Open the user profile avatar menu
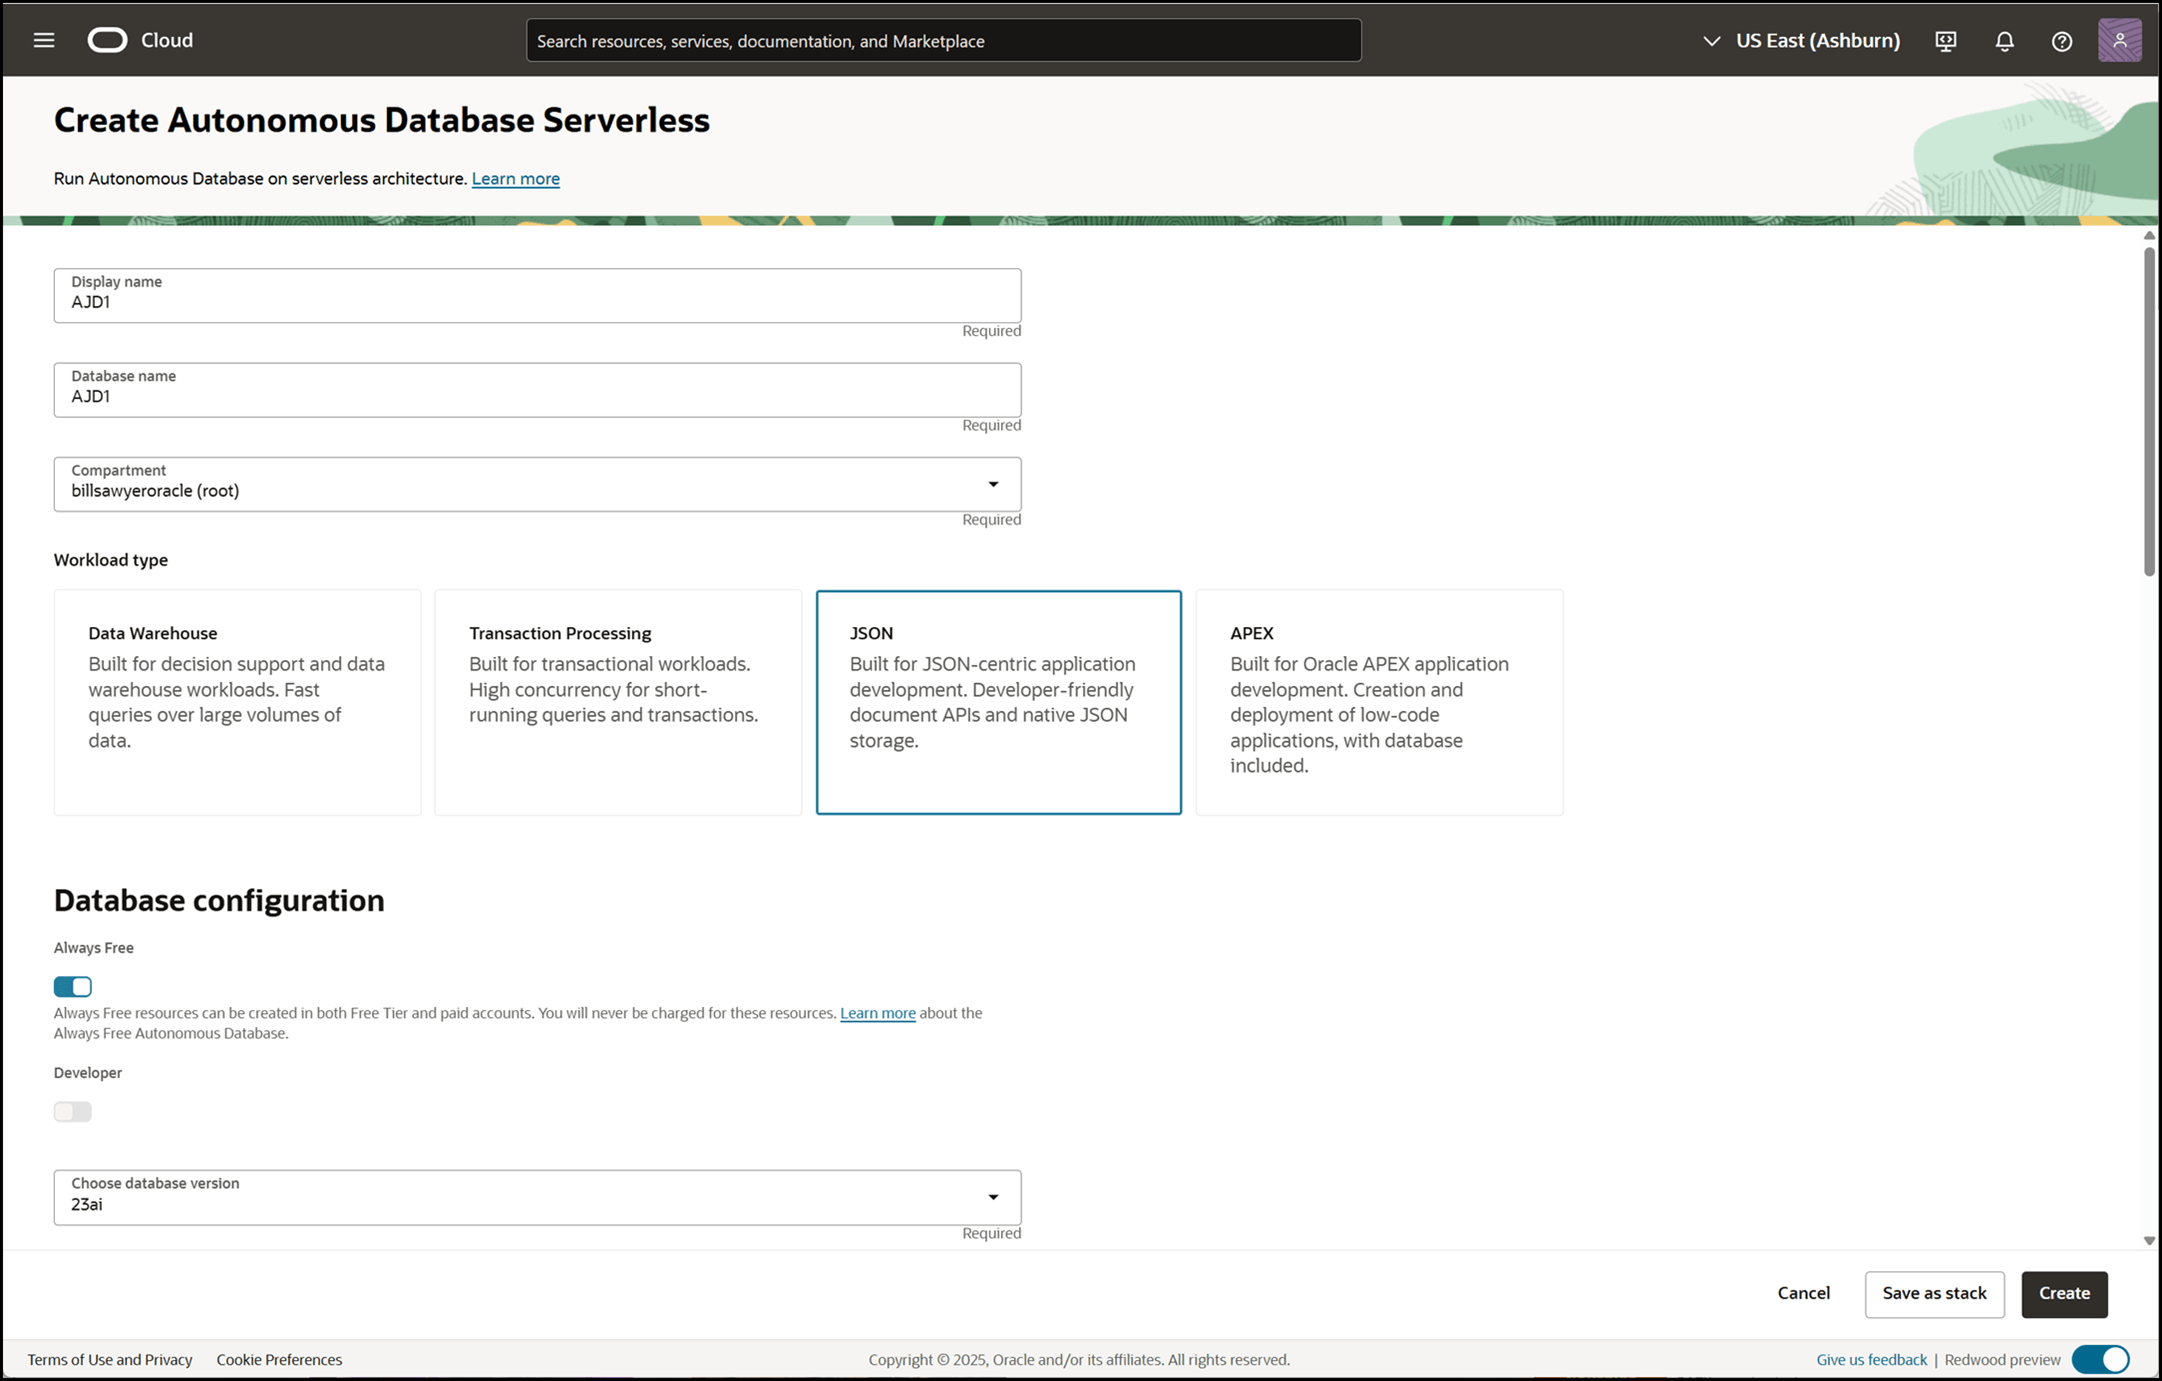 pos(2119,41)
